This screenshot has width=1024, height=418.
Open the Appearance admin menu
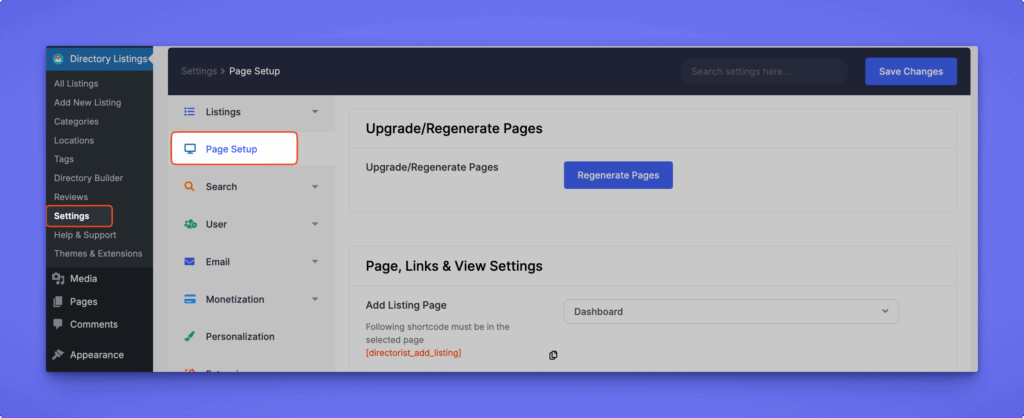click(96, 355)
